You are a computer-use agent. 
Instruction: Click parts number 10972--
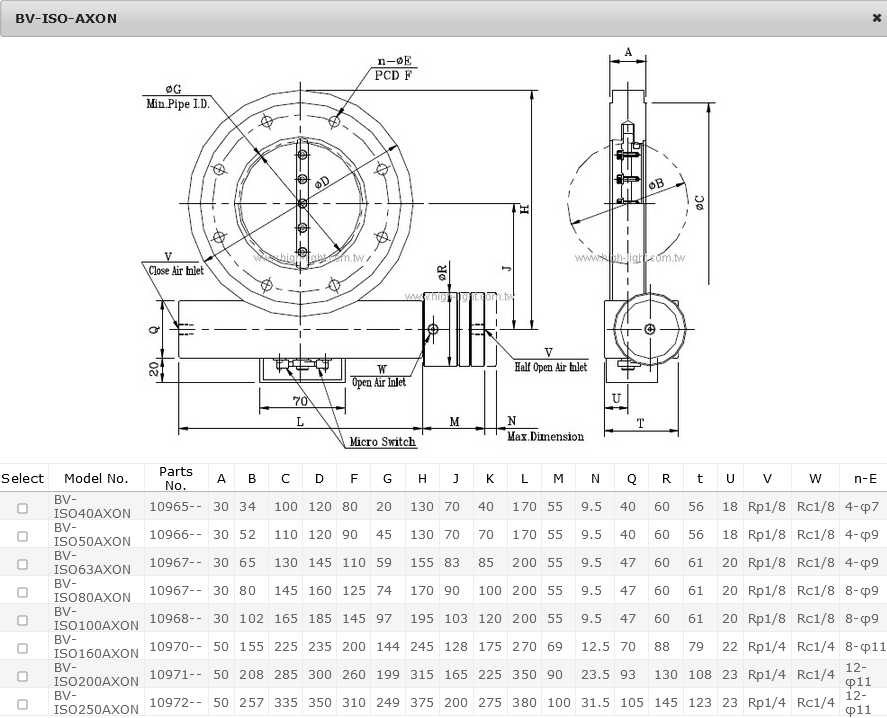[x=175, y=703]
